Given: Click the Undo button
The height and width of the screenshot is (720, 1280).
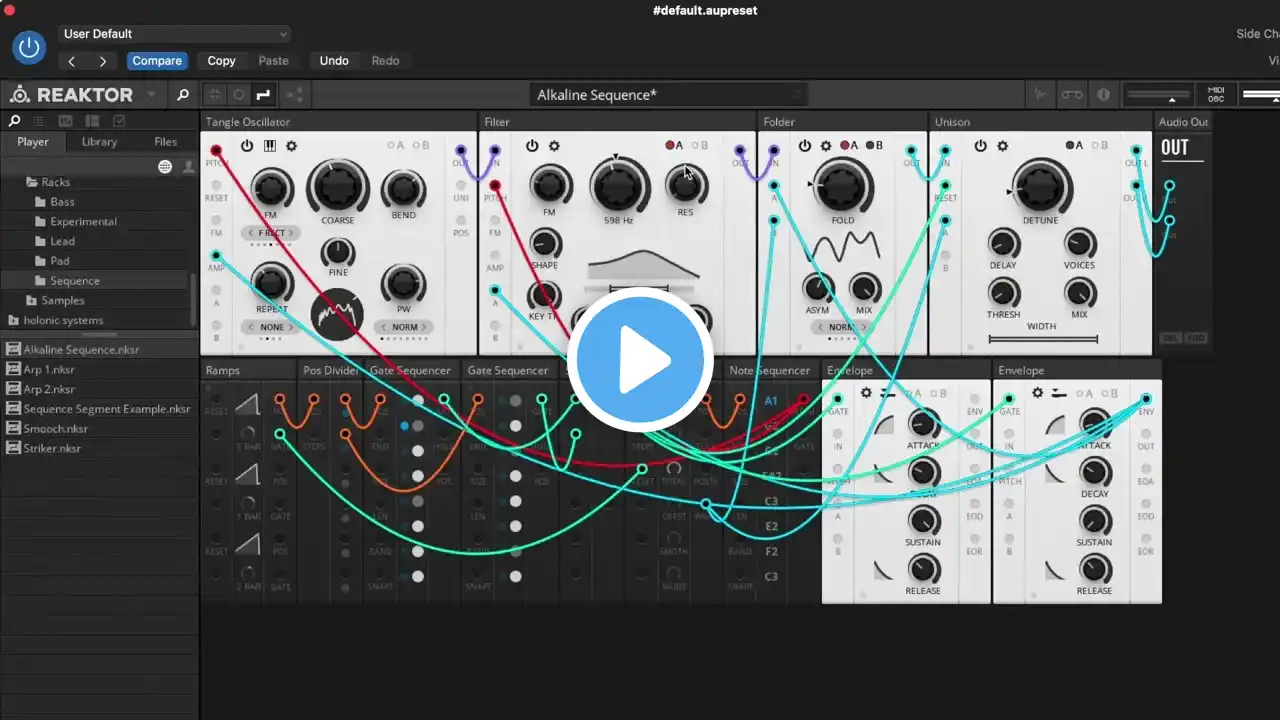Looking at the screenshot, I should pyautogui.click(x=334, y=61).
